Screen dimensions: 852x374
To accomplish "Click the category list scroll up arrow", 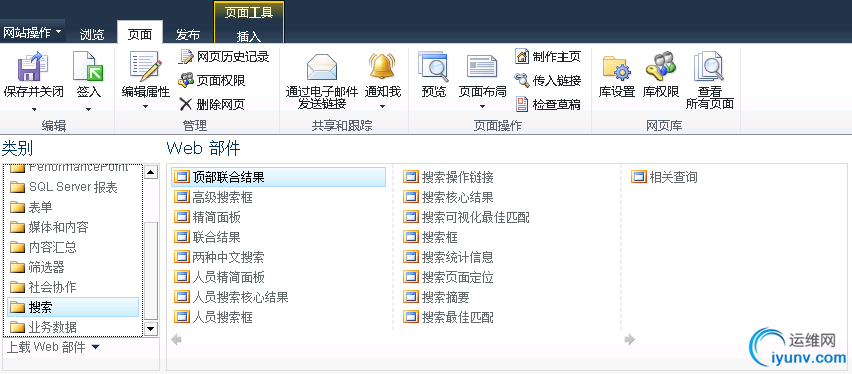I will pos(151,172).
